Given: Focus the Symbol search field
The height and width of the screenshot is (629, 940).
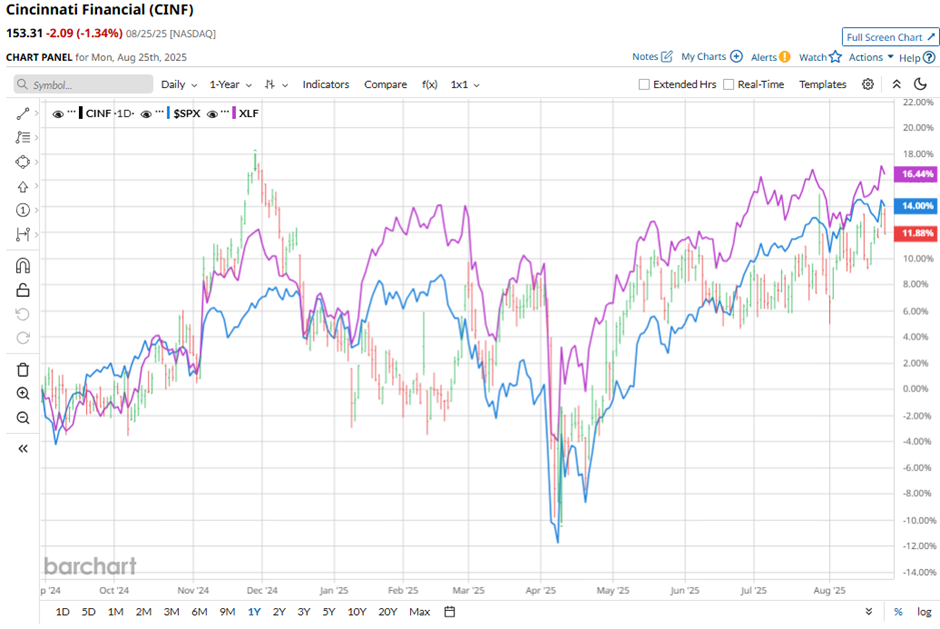Looking at the screenshot, I should 83,85.
